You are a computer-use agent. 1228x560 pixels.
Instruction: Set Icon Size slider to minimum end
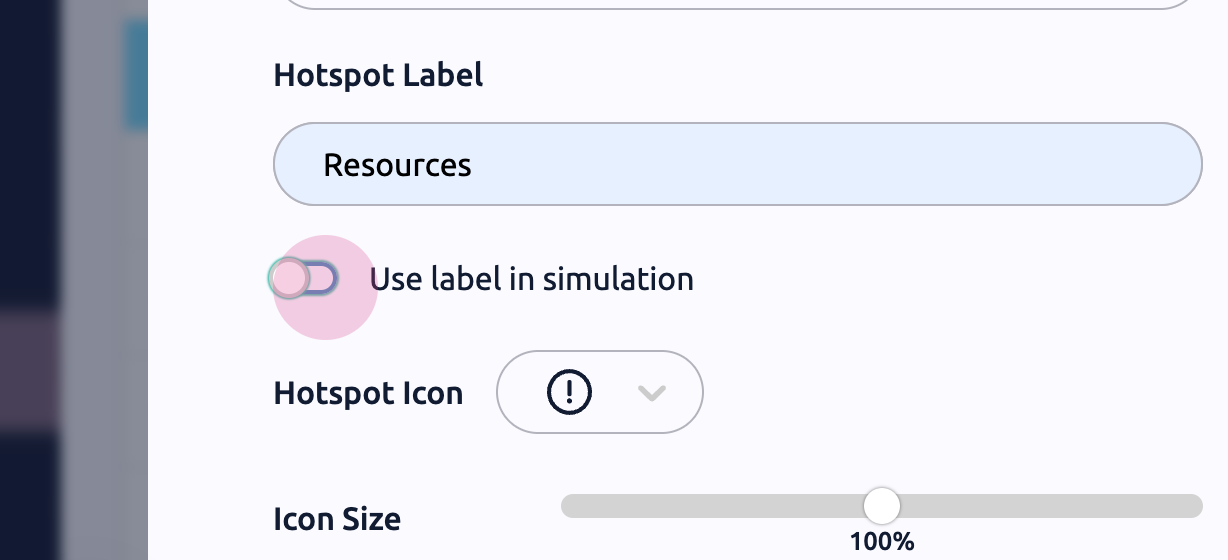point(566,506)
